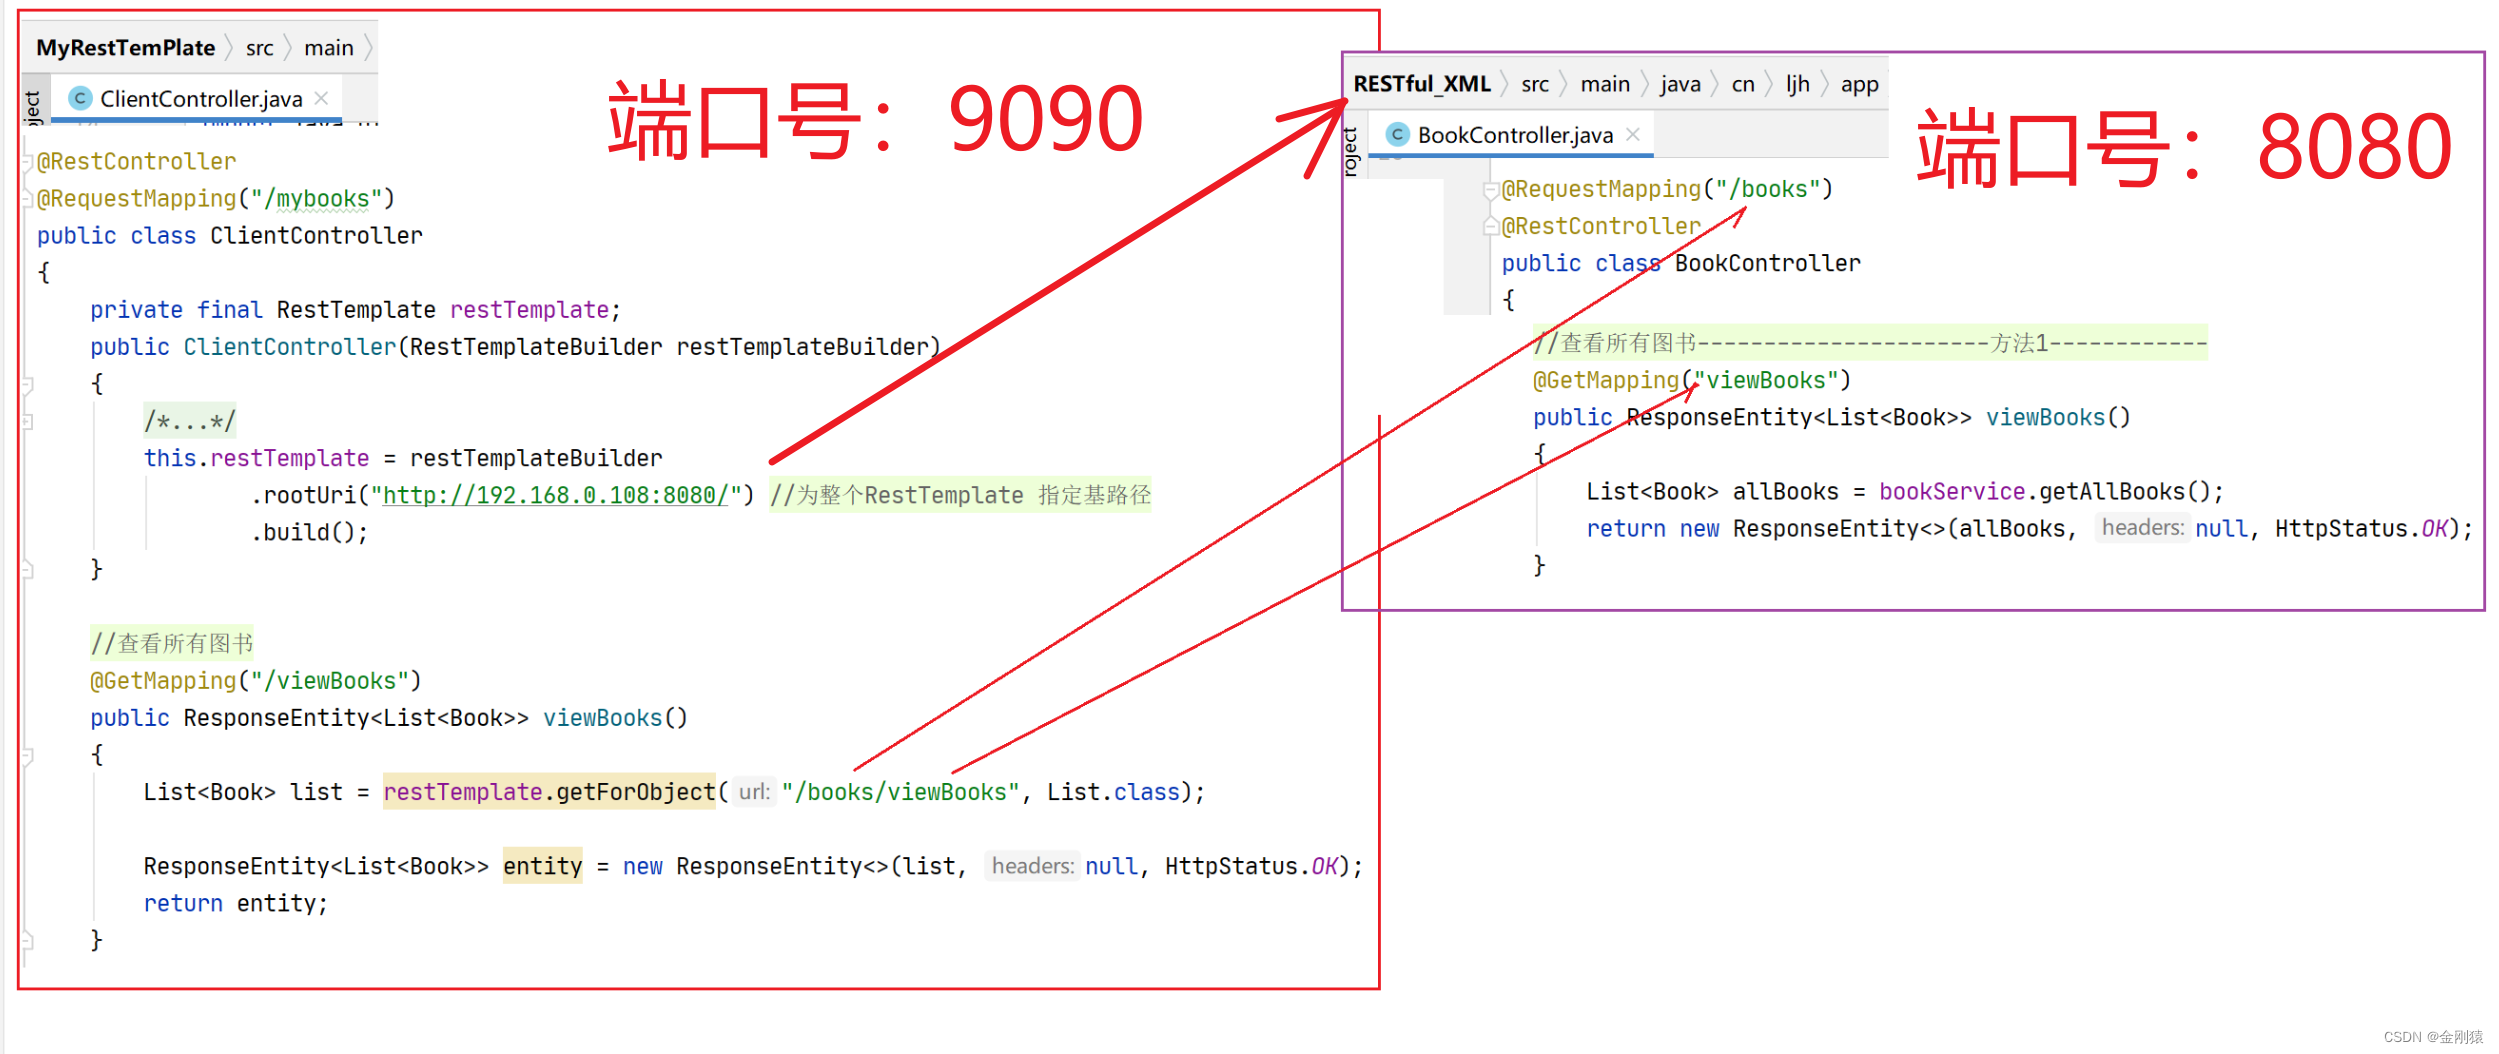This screenshot has width=2499, height=1054.
Task: Click the @GetMapping("viewBooks") annotation in BookController
Action: 1692,380
